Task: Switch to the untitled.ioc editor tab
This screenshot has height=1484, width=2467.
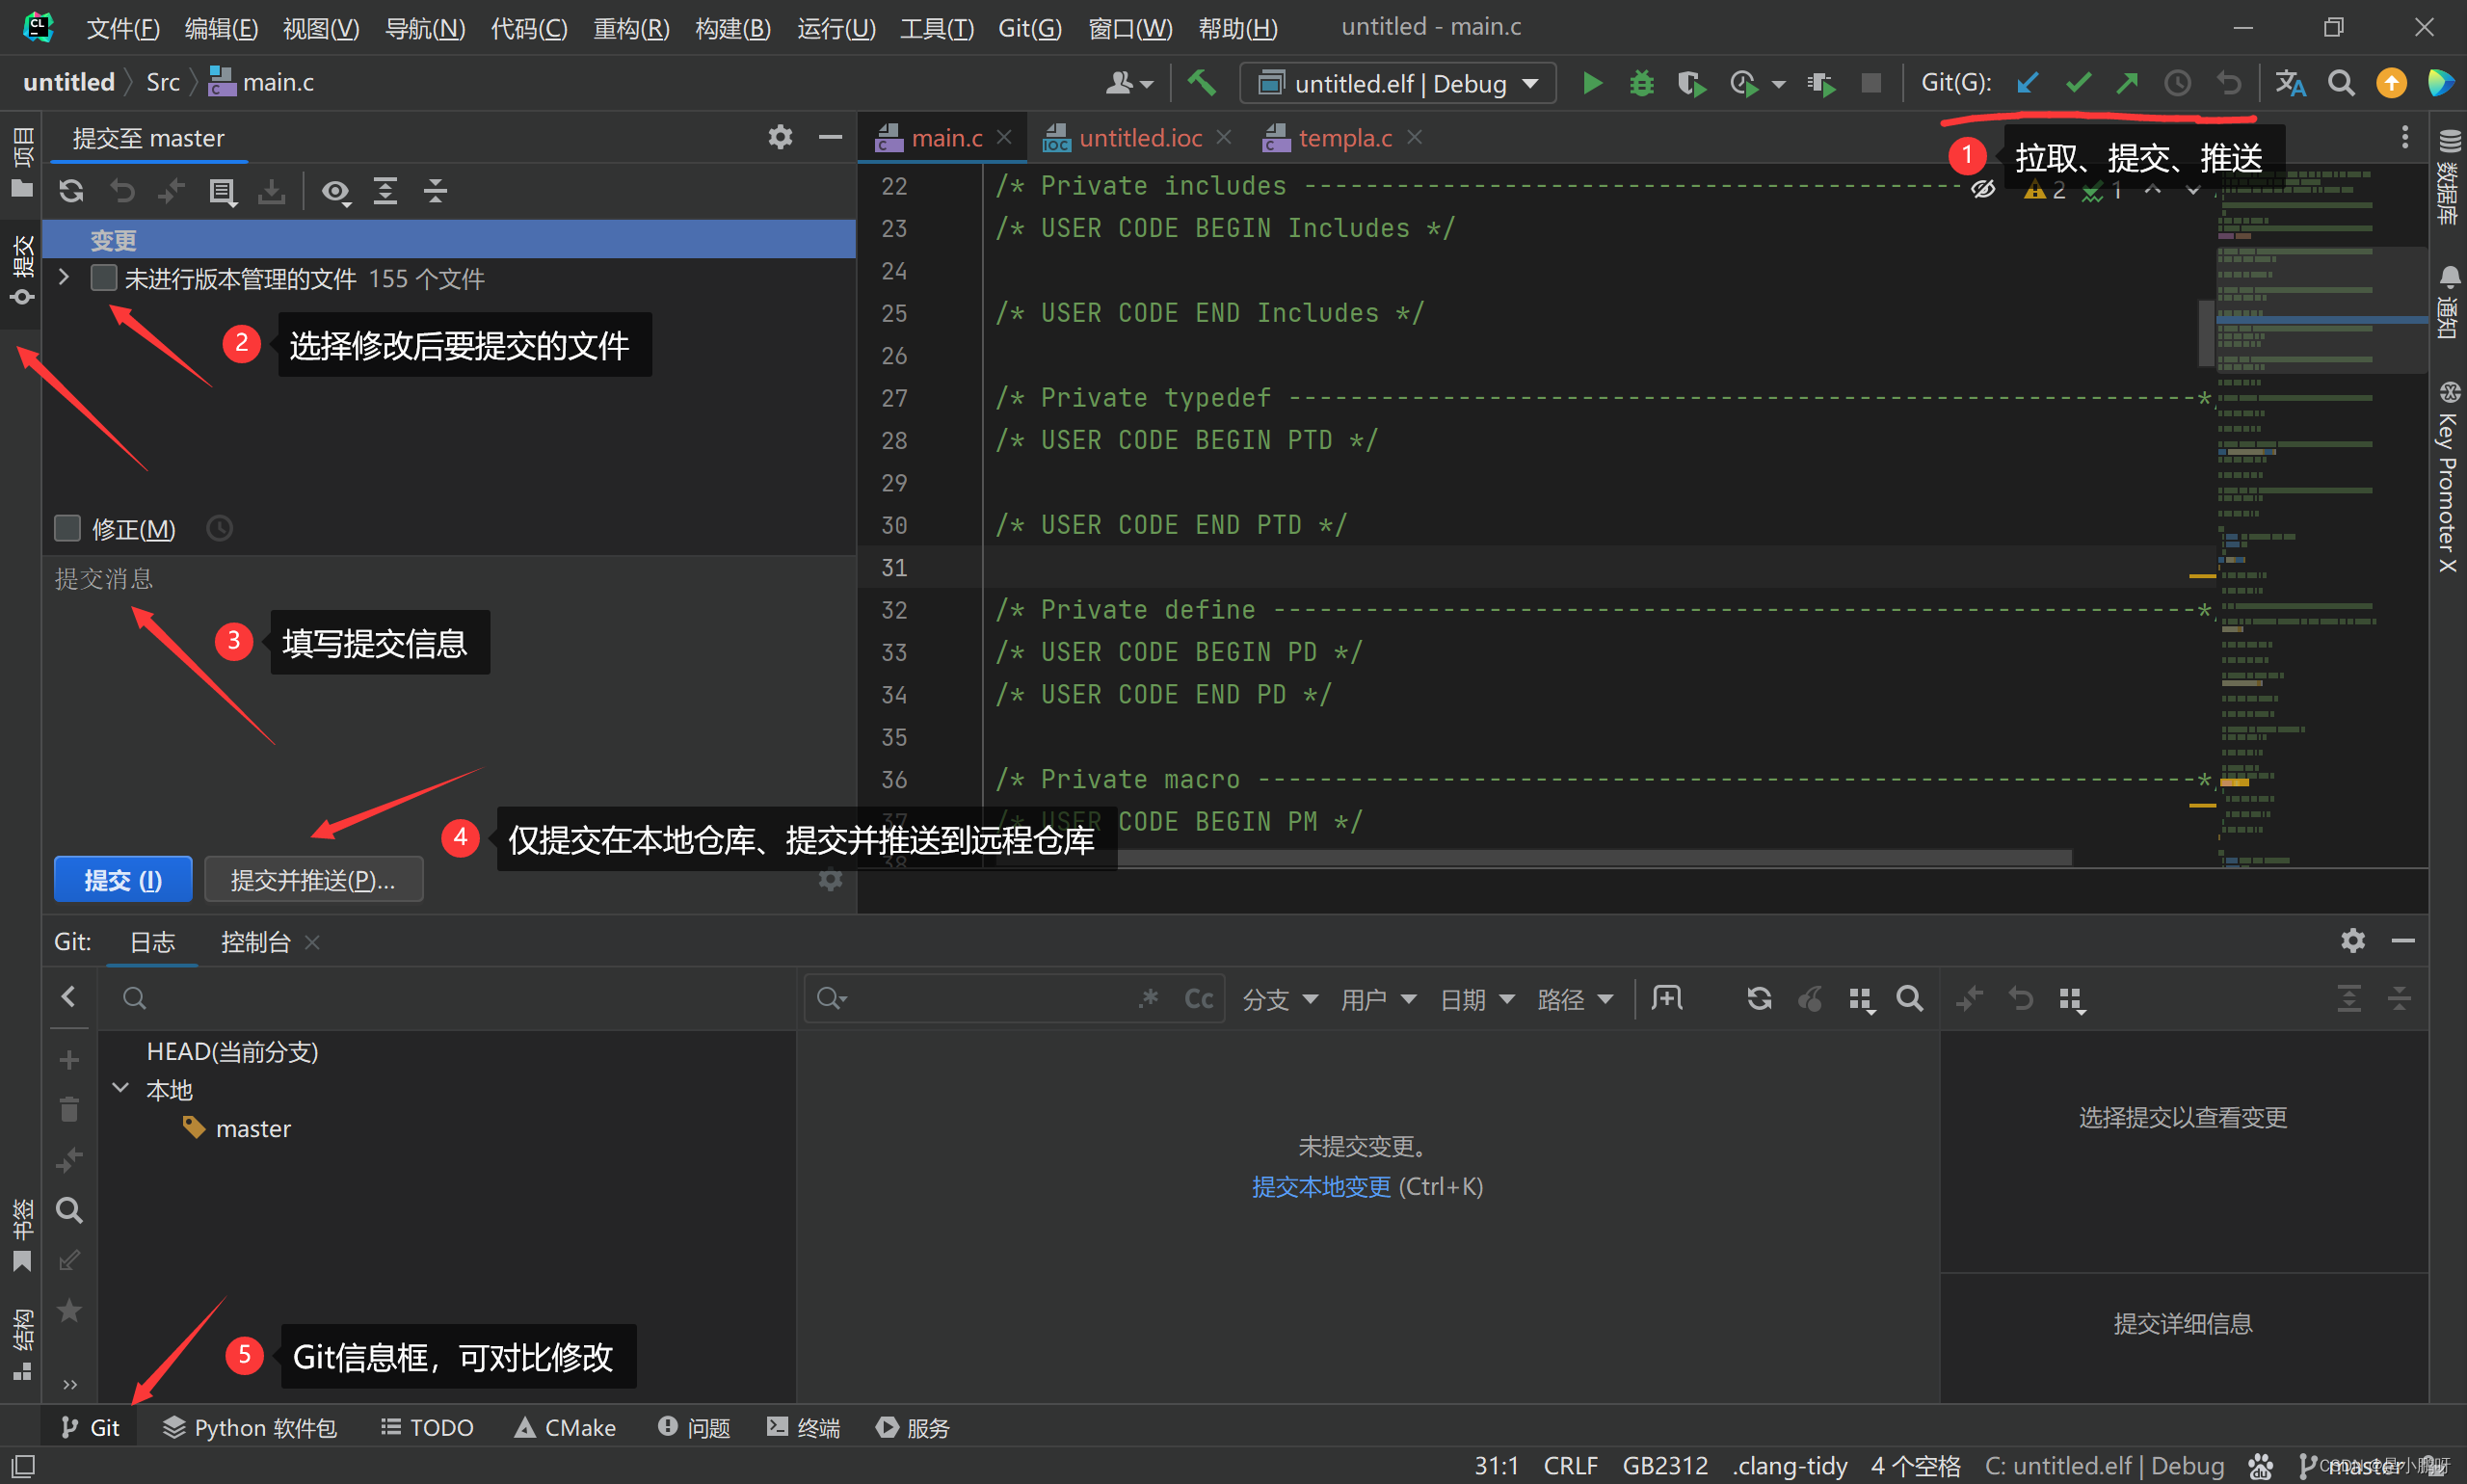Action: 1140,138
